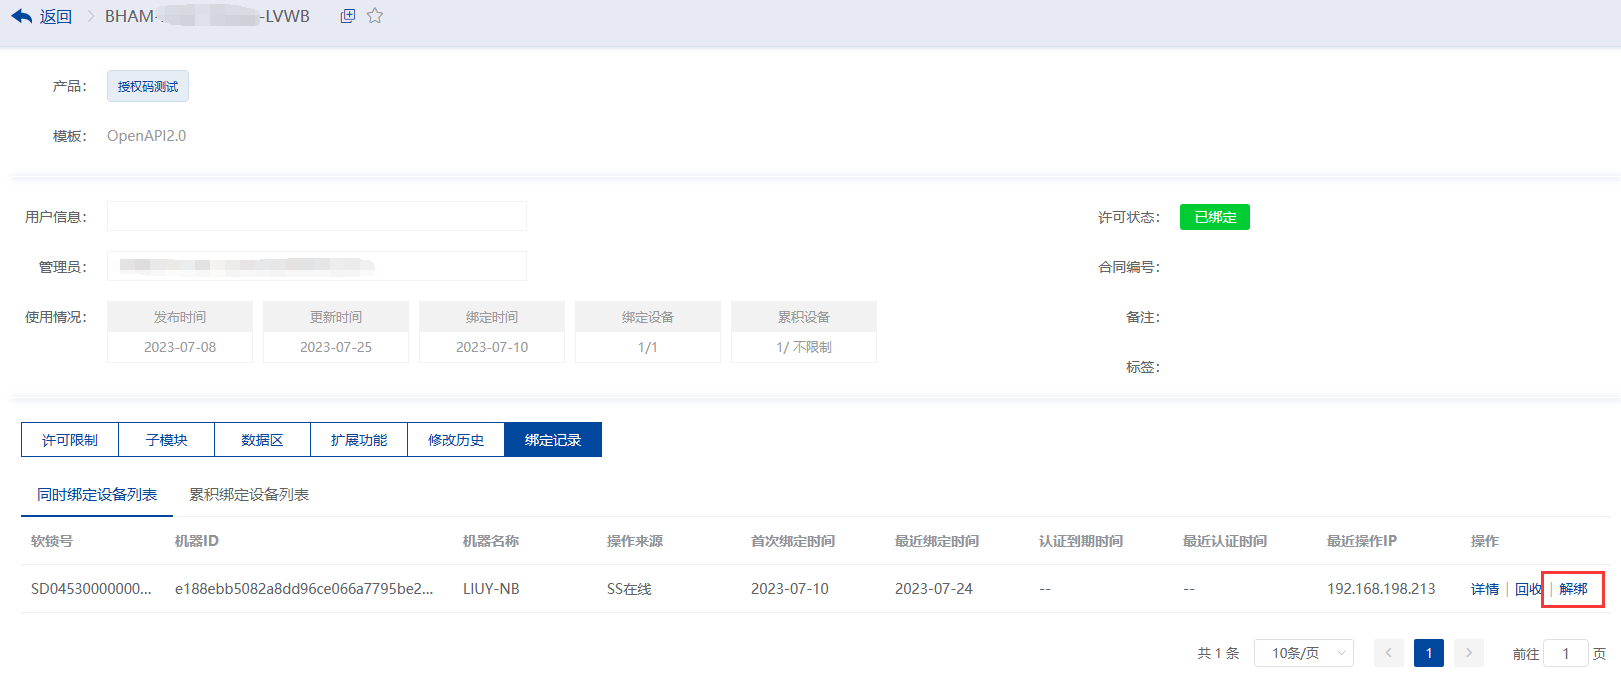Select page 1 button

pyautogui.click(x=1429, y=653)
